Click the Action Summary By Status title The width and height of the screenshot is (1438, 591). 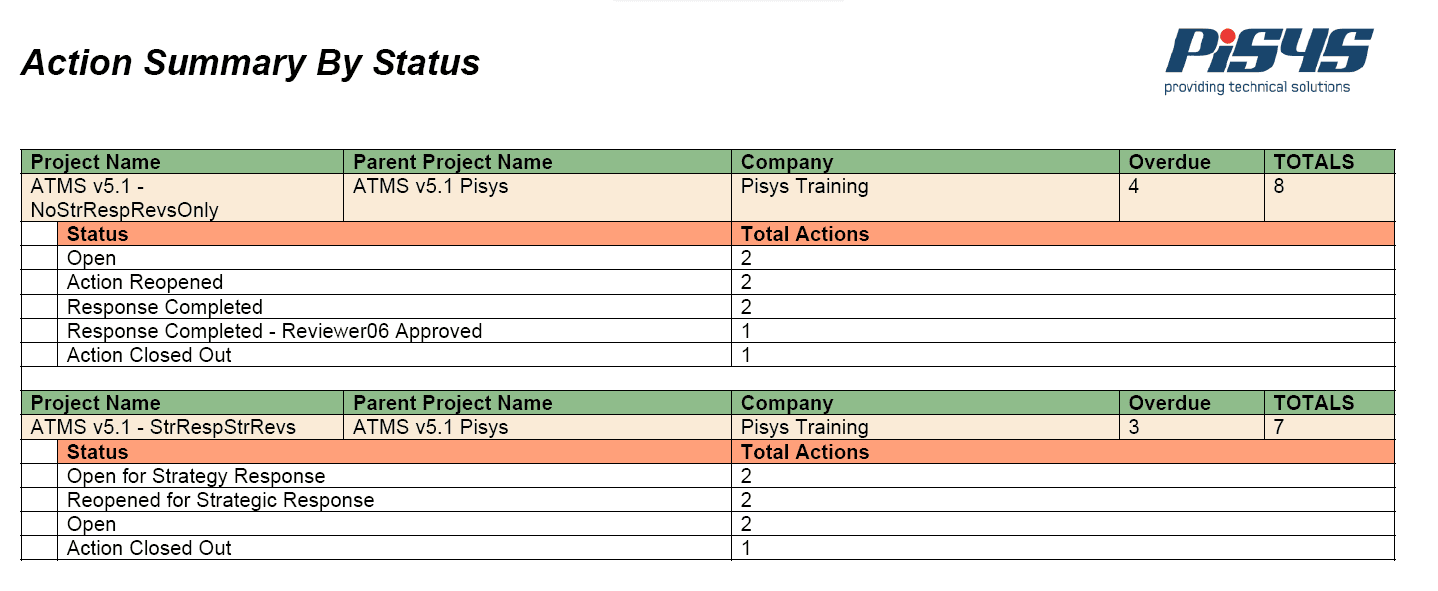(x=250, y=63)
